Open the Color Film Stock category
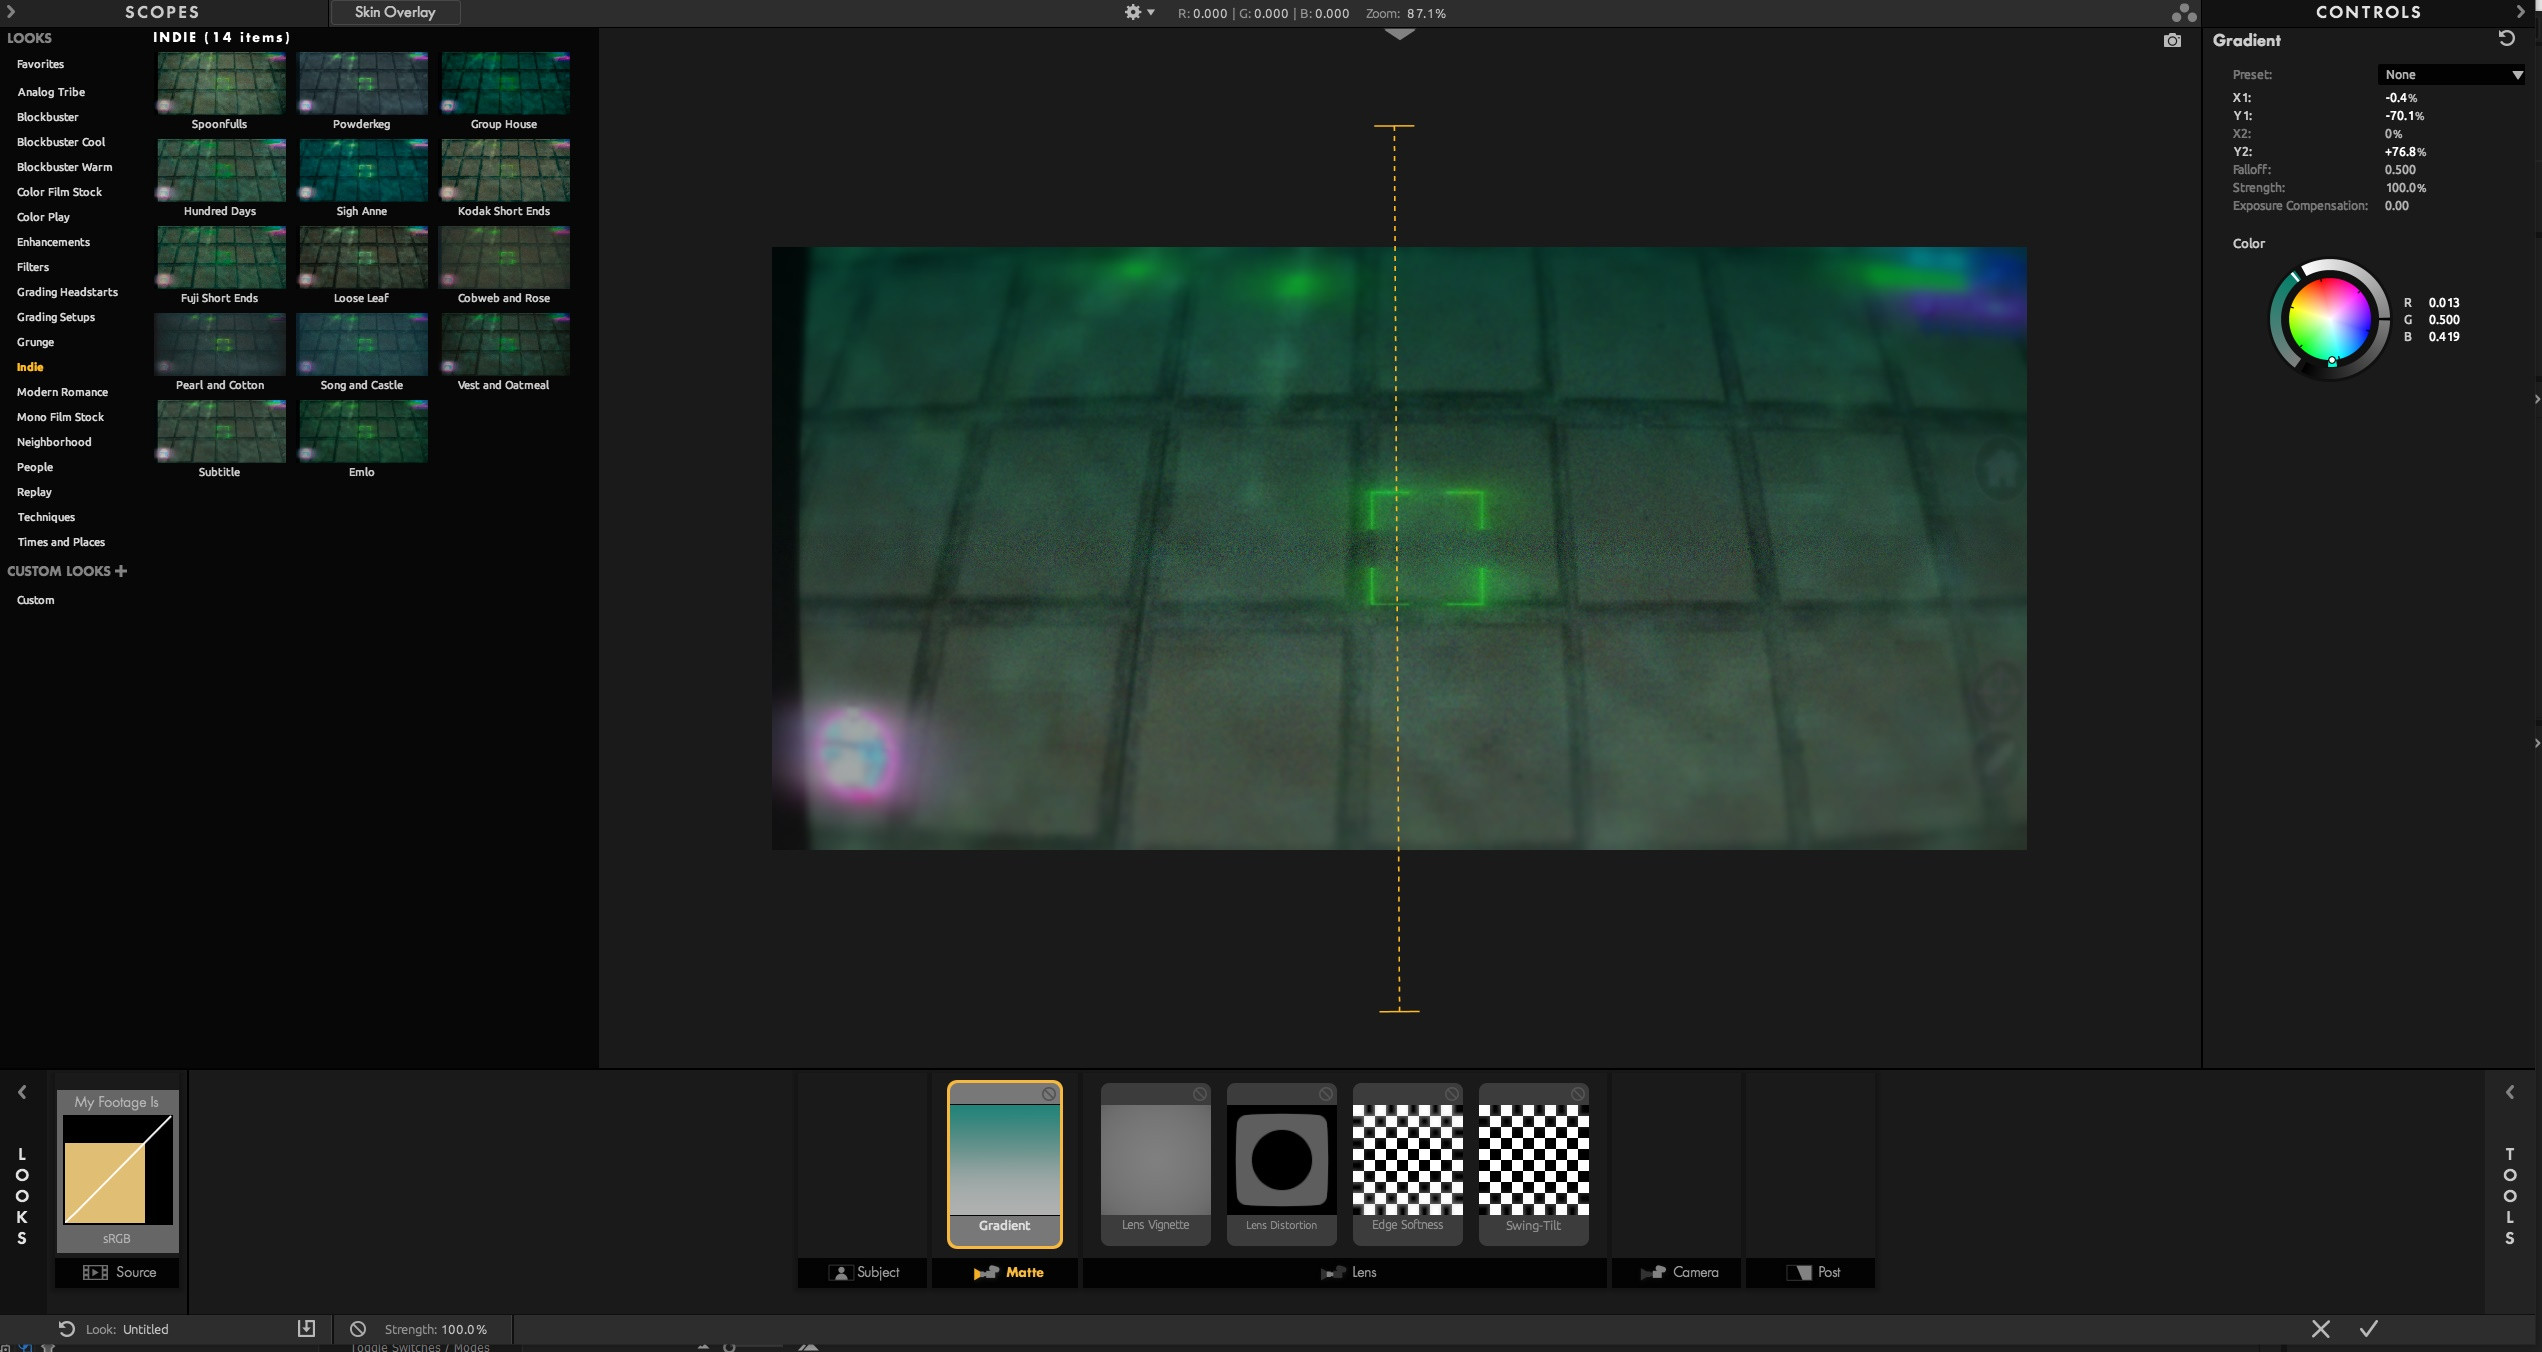The height and width of the screenshot is (1352, 2542). [x=59, y=192]
